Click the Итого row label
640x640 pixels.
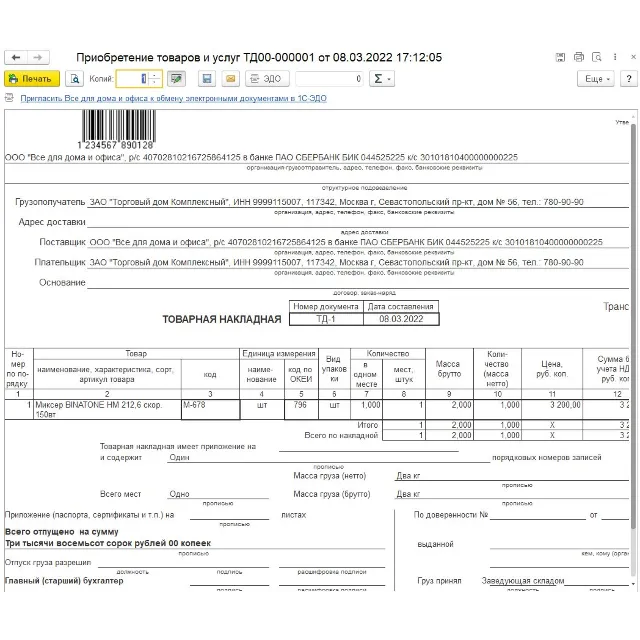(x=368, y=425)
